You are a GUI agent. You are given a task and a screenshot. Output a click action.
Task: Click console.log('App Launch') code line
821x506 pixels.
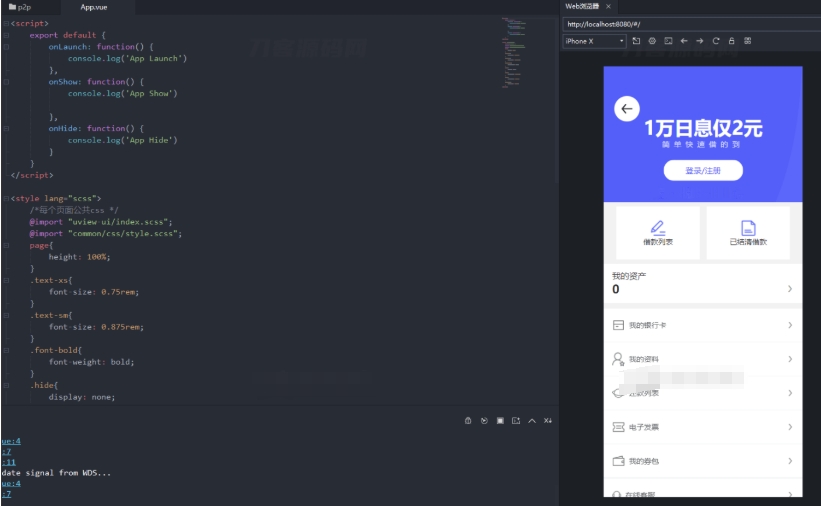[127, 58]
